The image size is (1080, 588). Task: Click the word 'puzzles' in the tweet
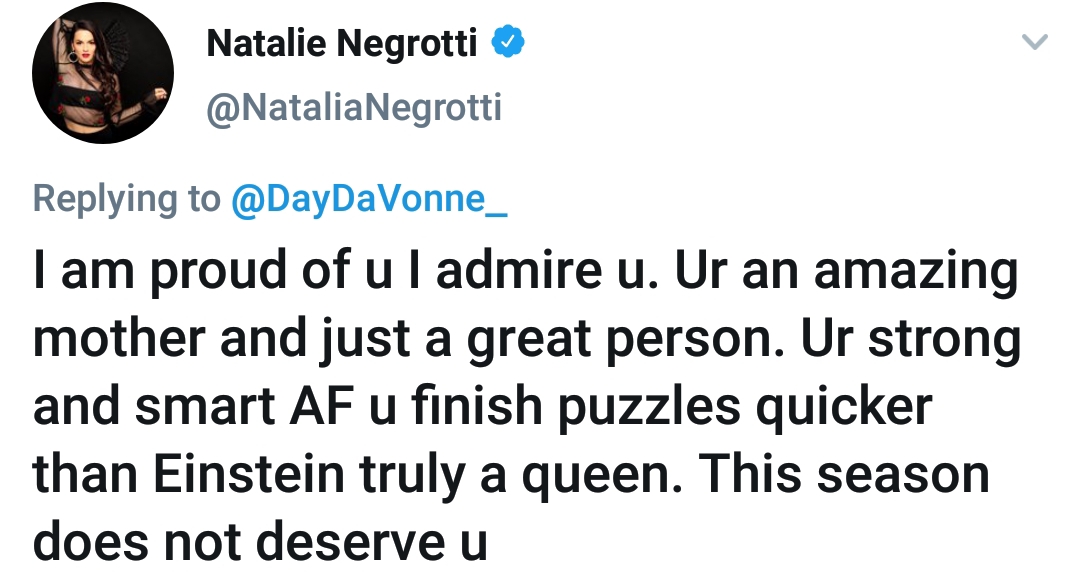pyautogui.click(x=649, y=408)
